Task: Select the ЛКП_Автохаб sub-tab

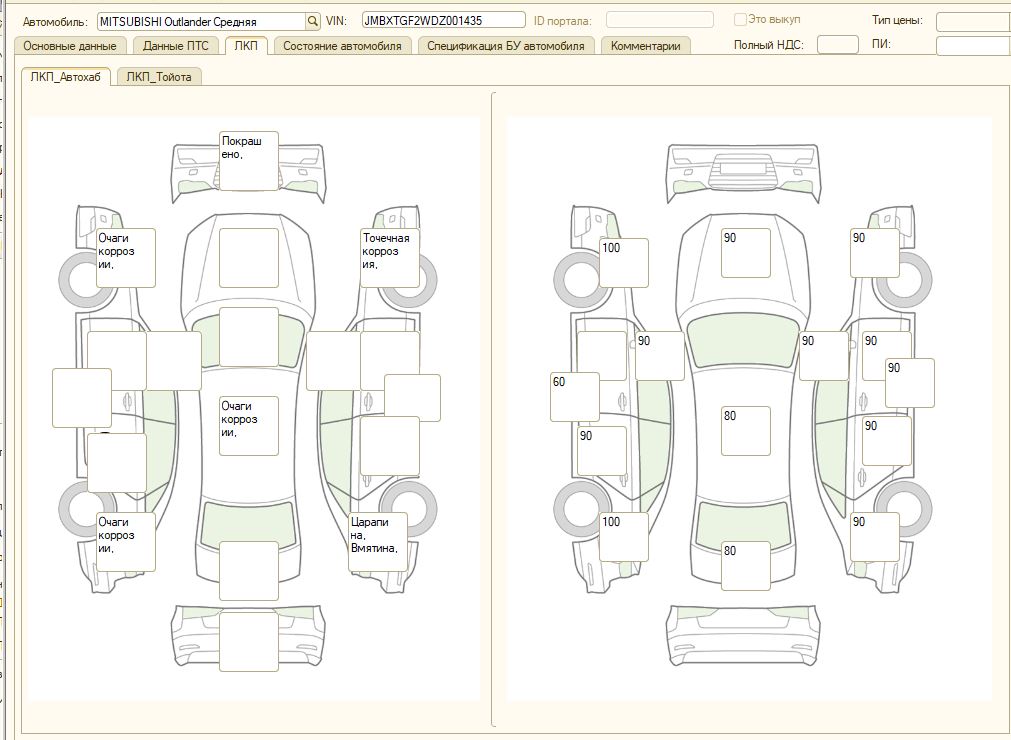Action: coord(66,77)
